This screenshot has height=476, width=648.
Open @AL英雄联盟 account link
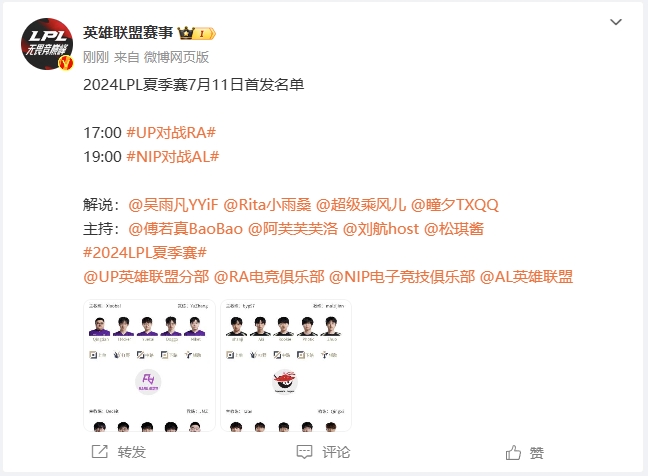[526, 276]
